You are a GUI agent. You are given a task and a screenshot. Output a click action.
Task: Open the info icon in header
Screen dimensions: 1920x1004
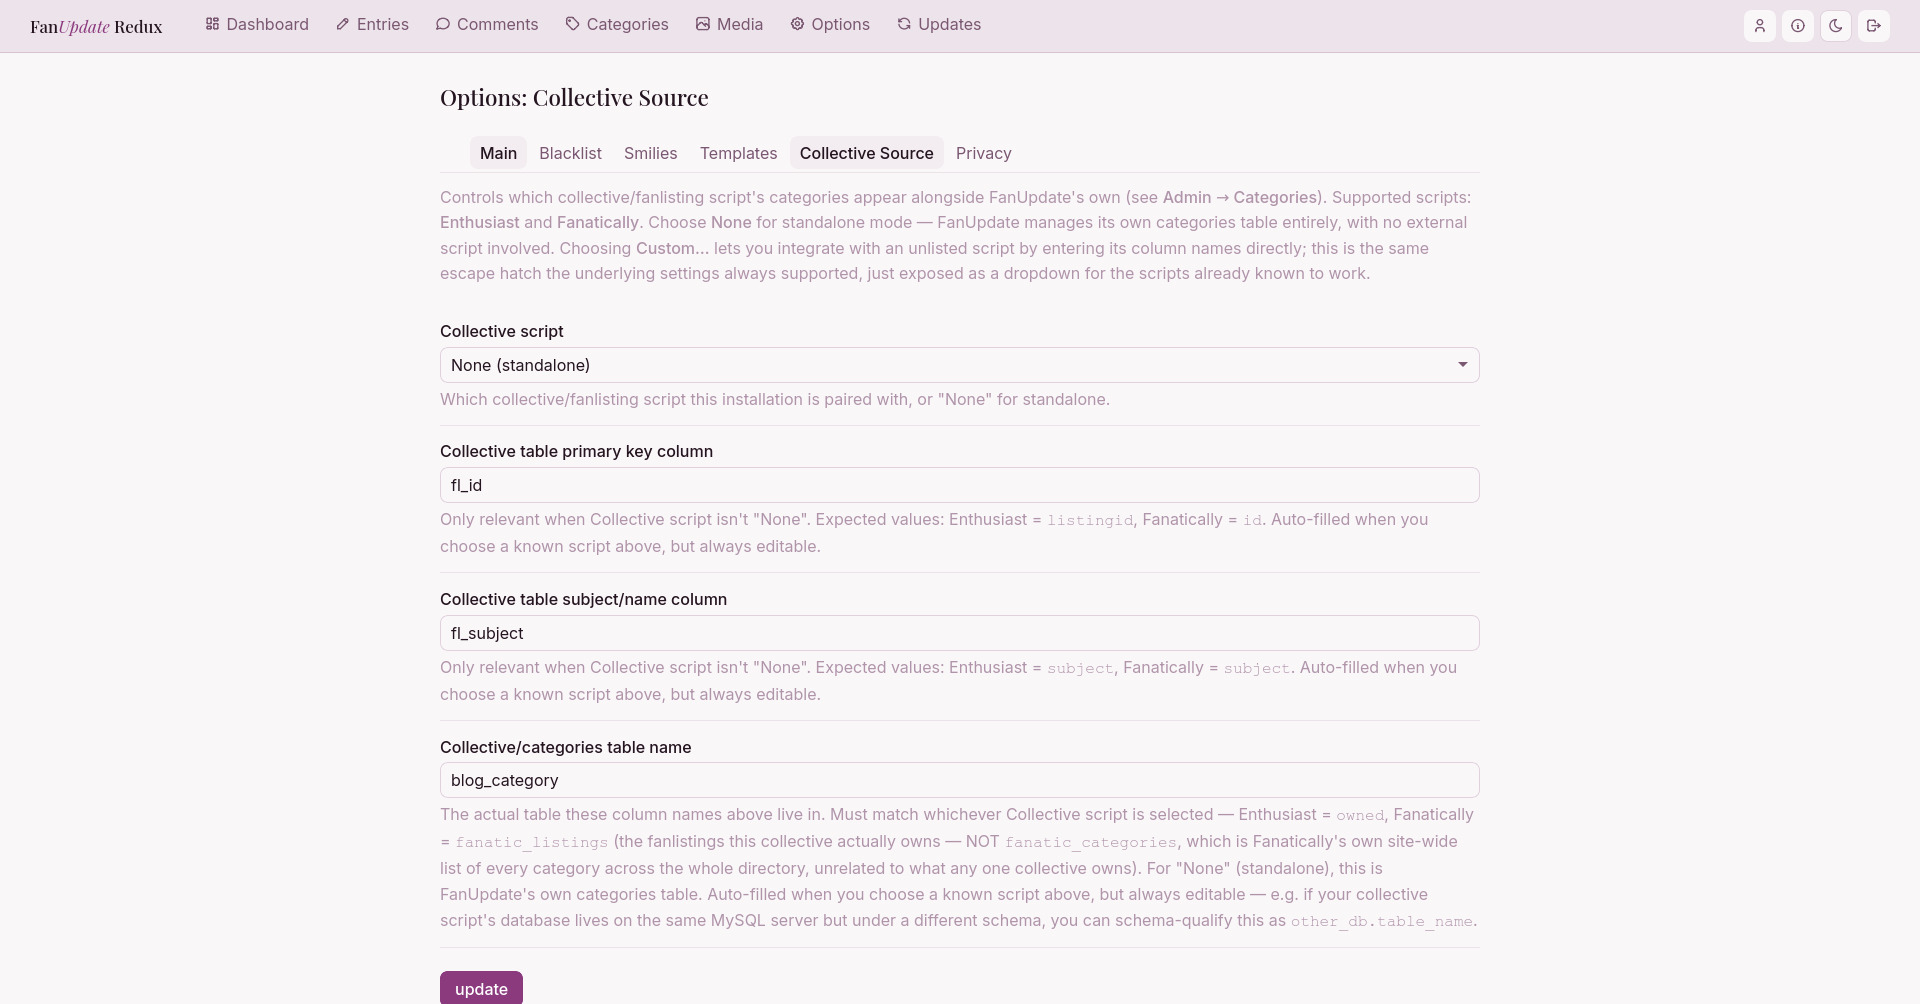[x=1798, y=26]
